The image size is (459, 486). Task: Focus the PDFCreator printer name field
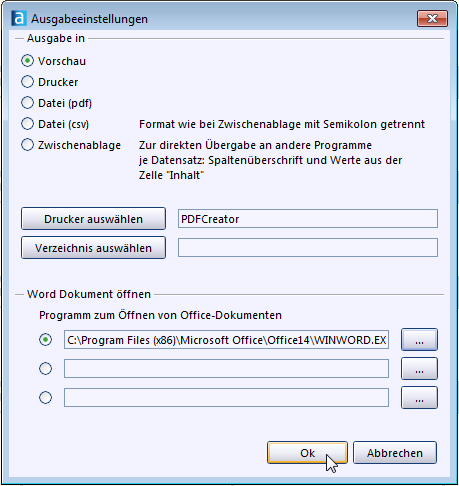click(308, 219)
